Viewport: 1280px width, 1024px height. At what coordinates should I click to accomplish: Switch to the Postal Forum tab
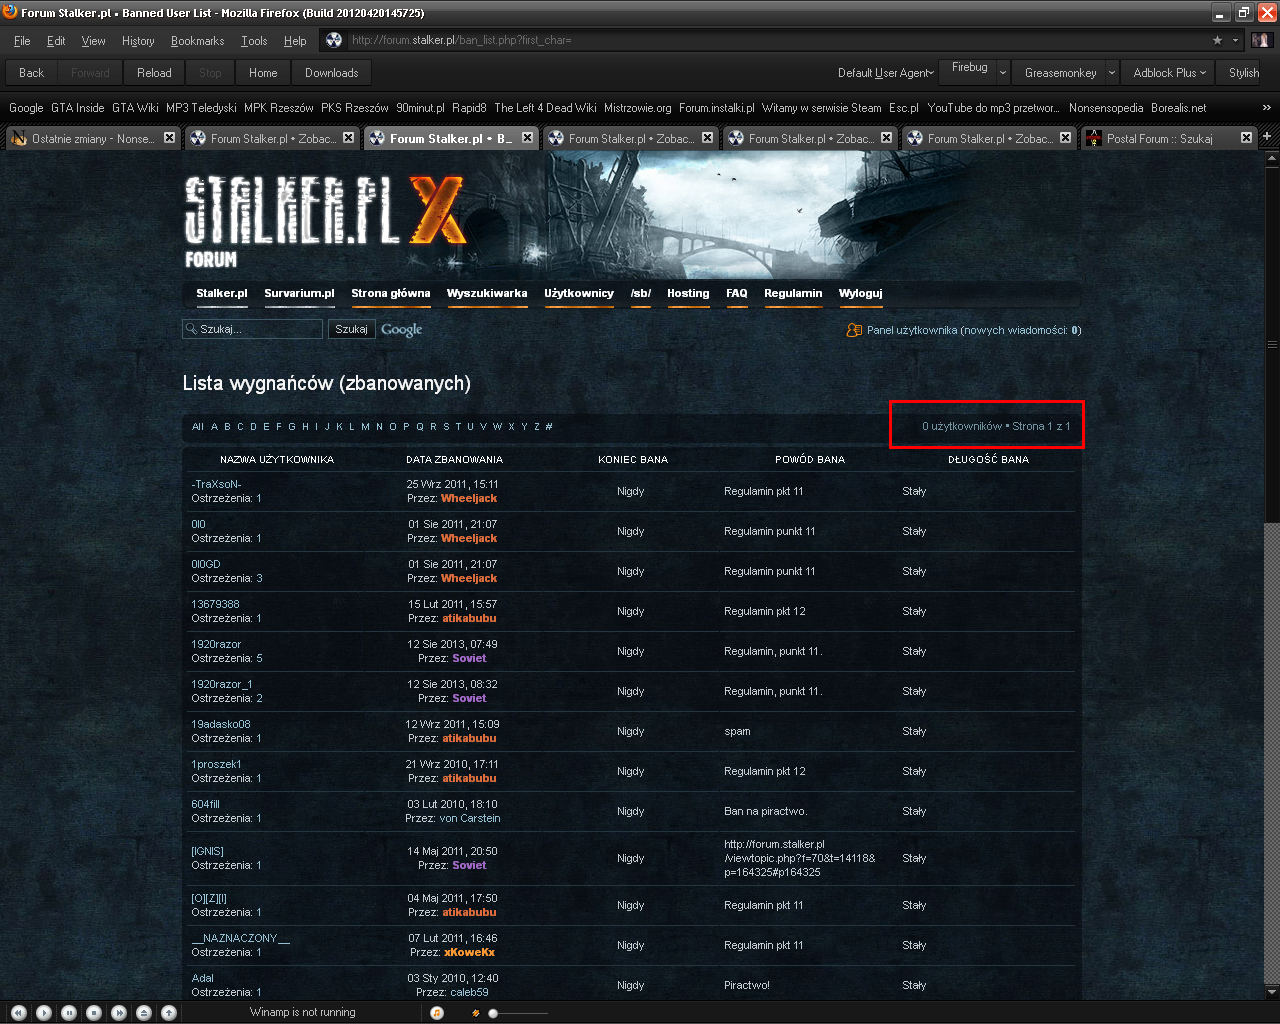pos(1160,139)
